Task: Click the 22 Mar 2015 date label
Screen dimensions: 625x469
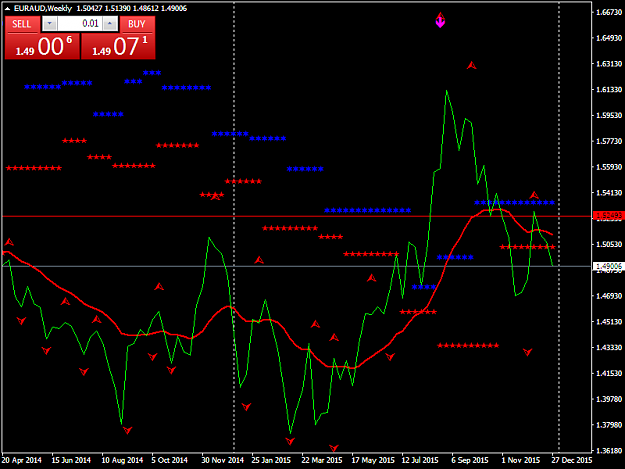Action: point(322,460)
